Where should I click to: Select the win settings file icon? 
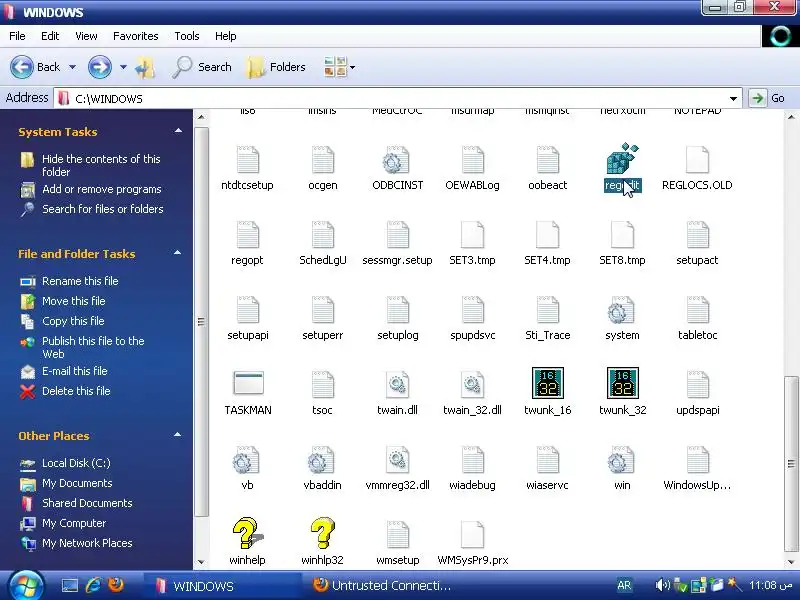pos(621,460)
